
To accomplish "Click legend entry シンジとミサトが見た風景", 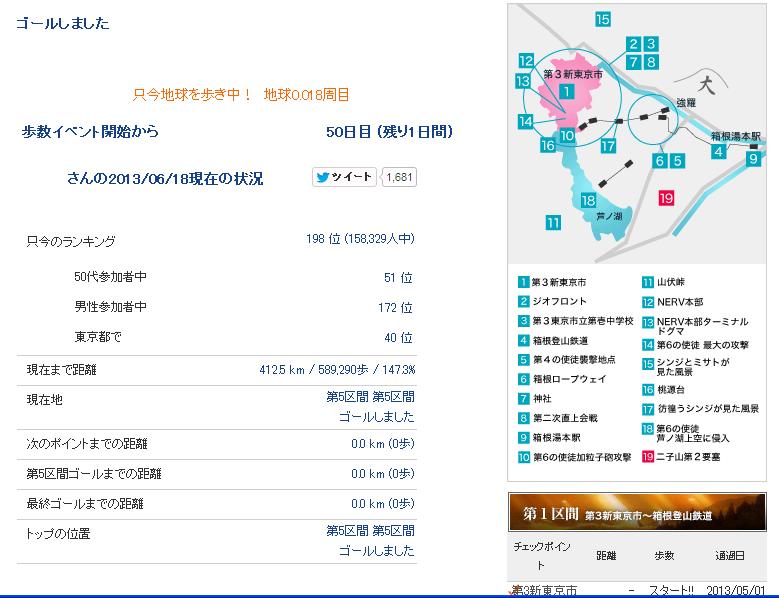I will click(686, 367).
